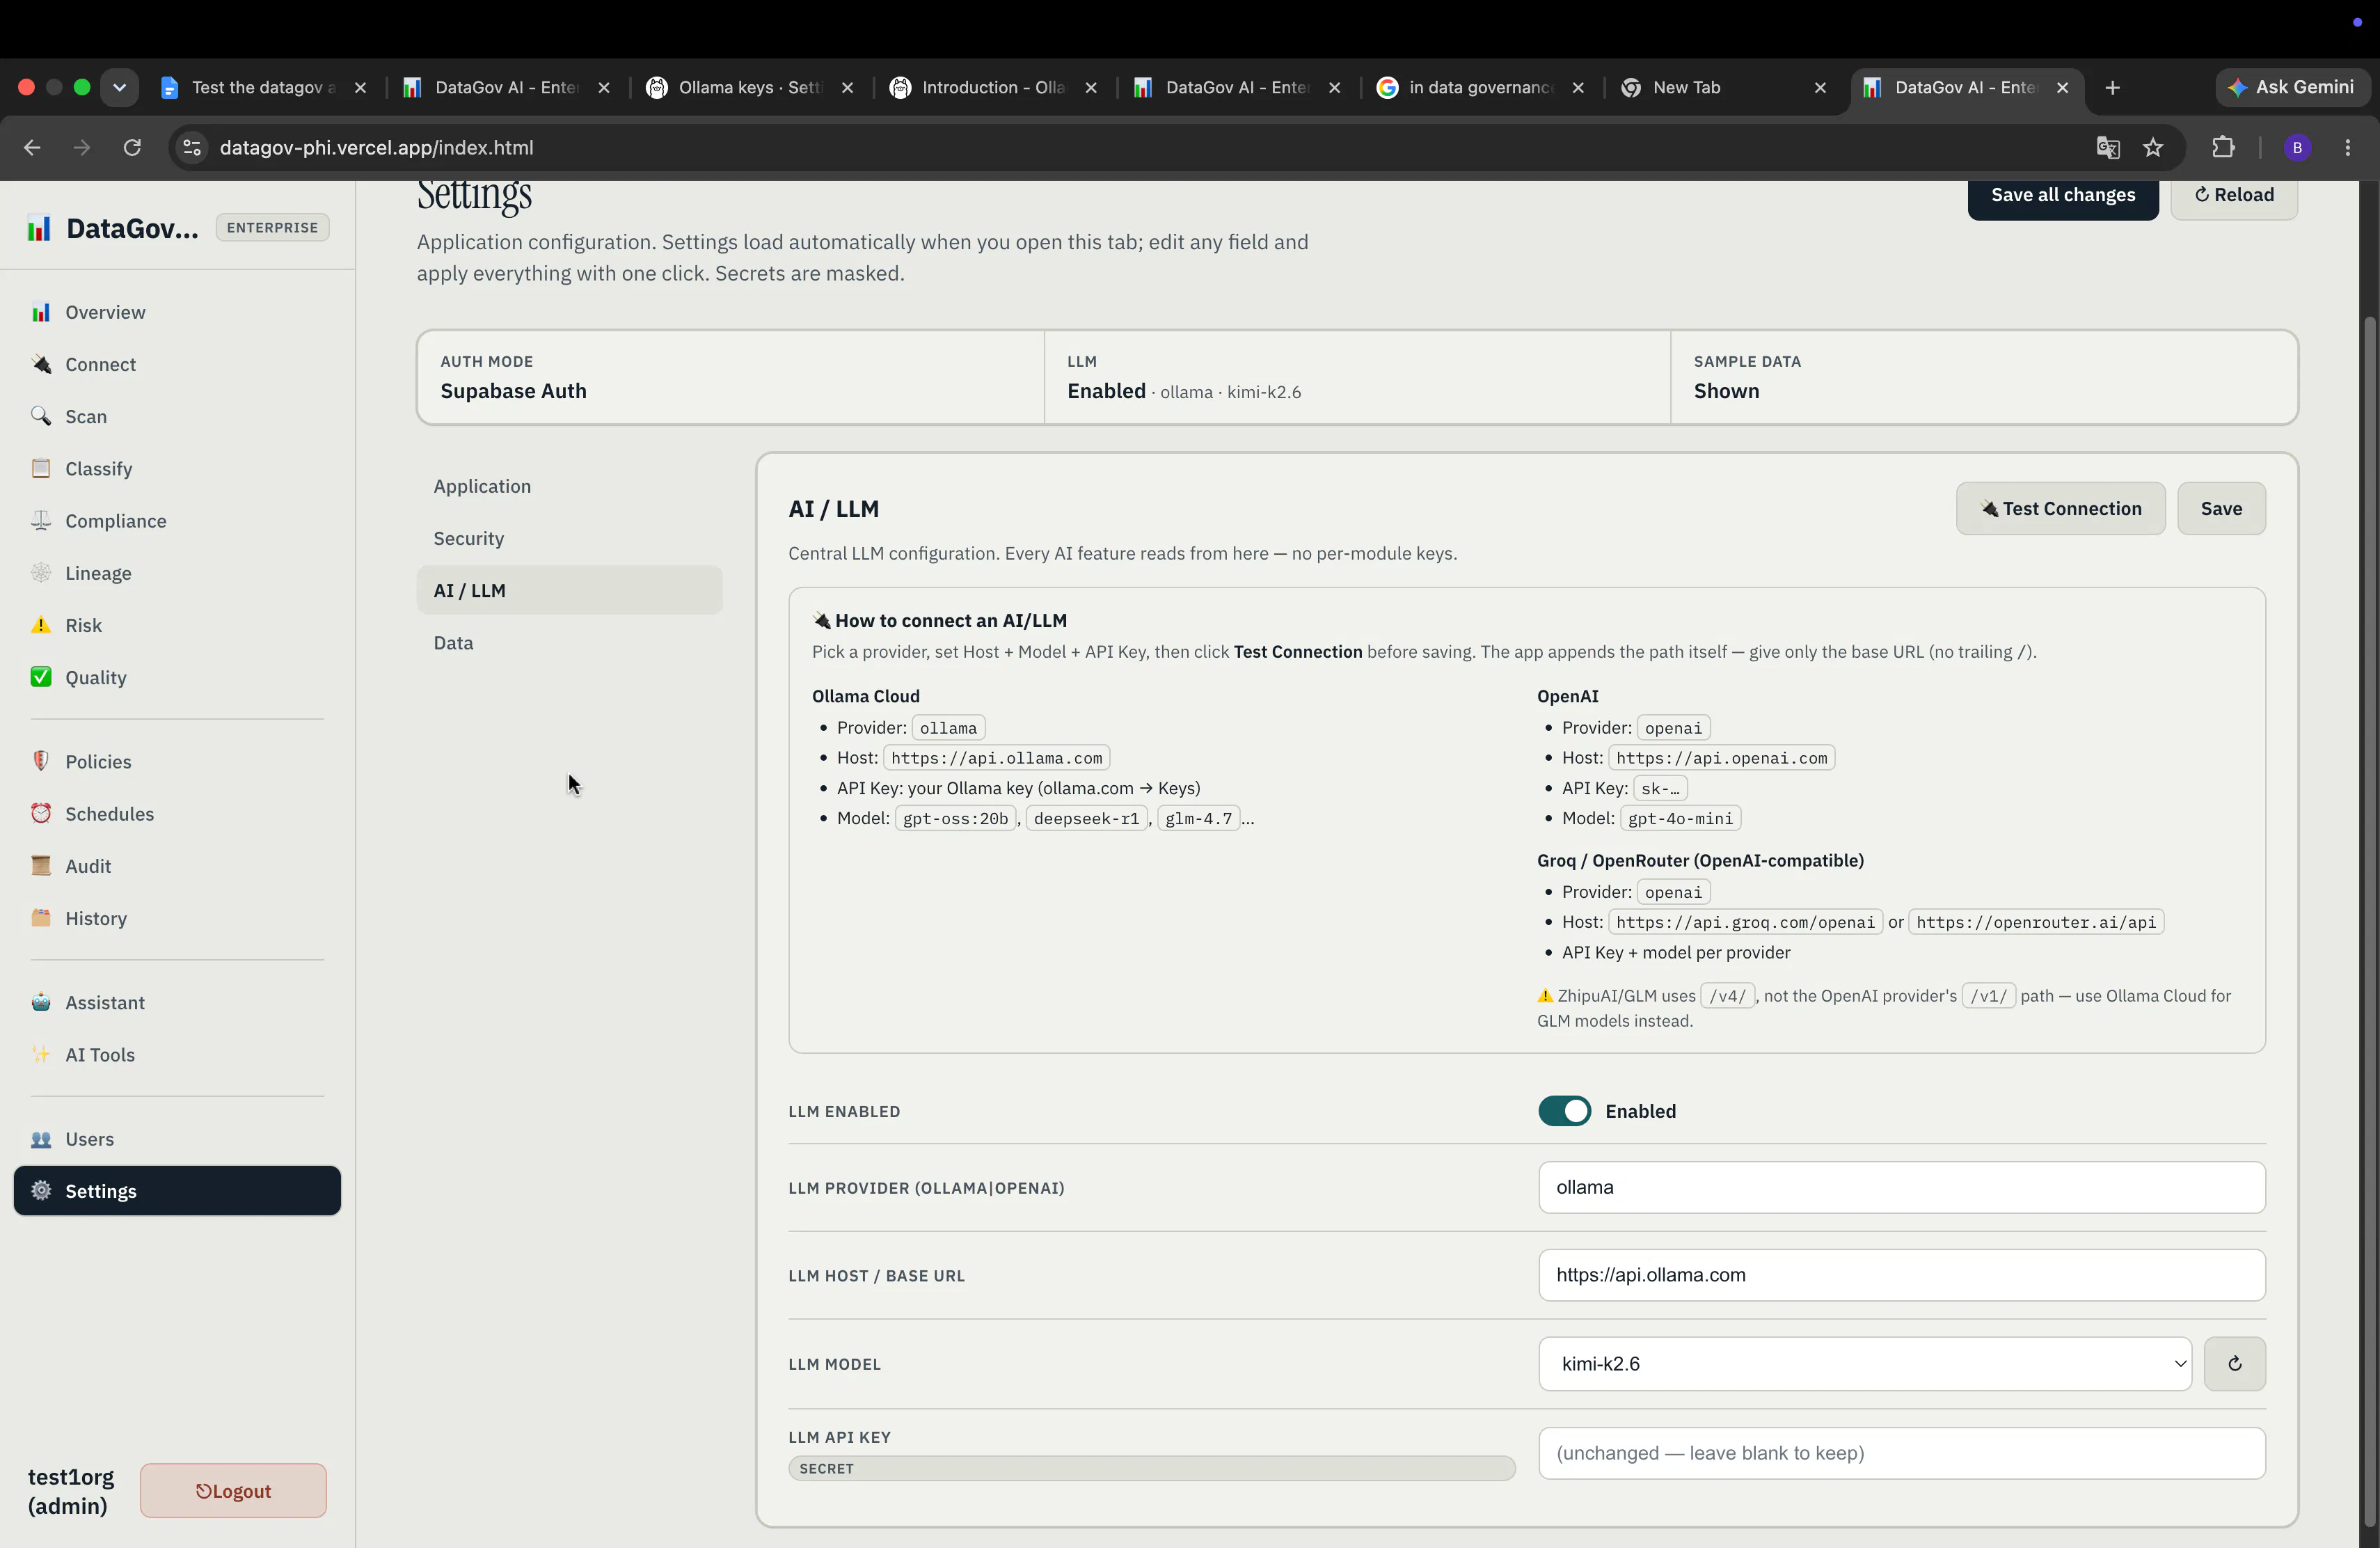Click the 'gpt-oss:20b' model snippet

pyautogui.click(x=955, y=818)
